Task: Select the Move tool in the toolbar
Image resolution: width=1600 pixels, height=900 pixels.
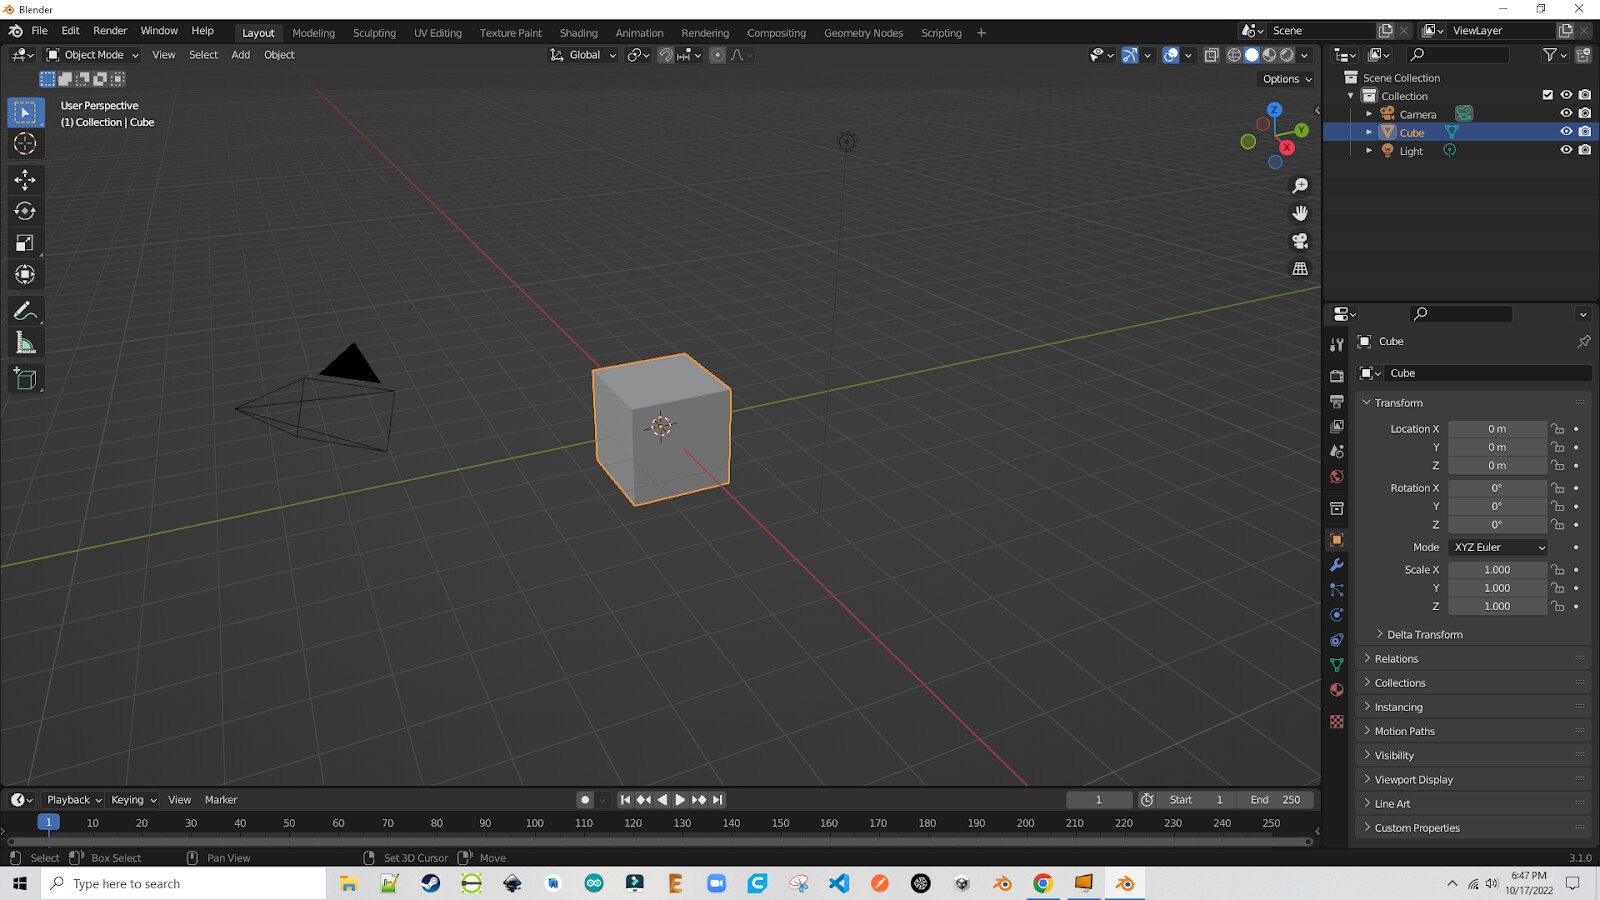Action: (25, 179)
